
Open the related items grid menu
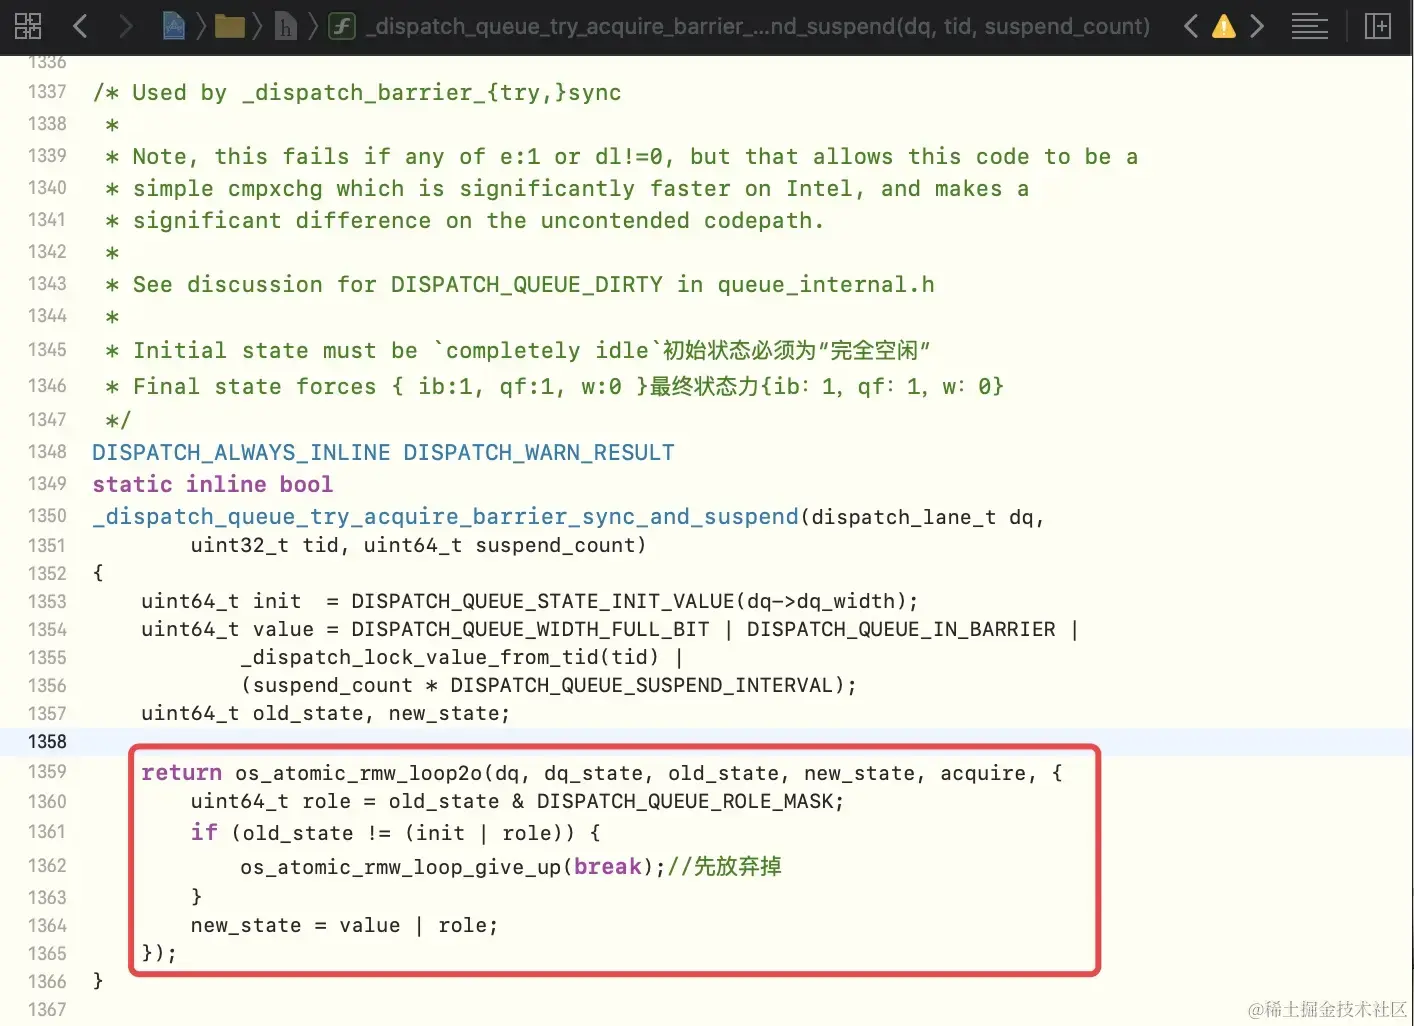coord(28,26)
